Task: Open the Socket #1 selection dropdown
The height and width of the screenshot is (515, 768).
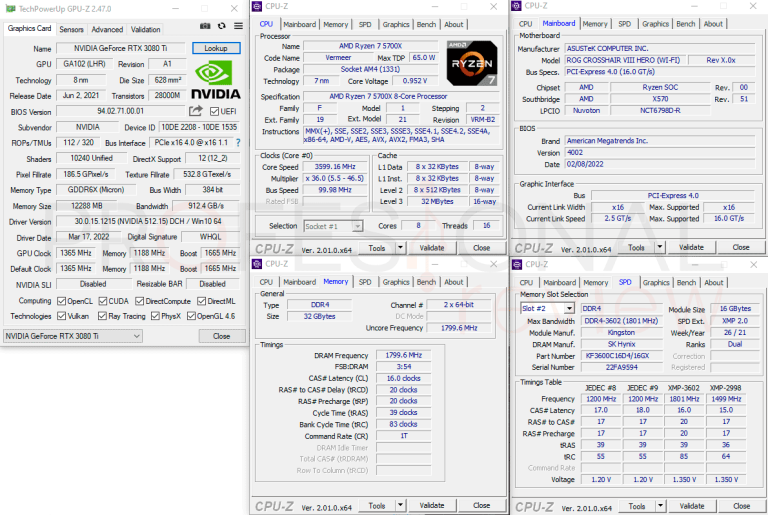Action: 333,226
